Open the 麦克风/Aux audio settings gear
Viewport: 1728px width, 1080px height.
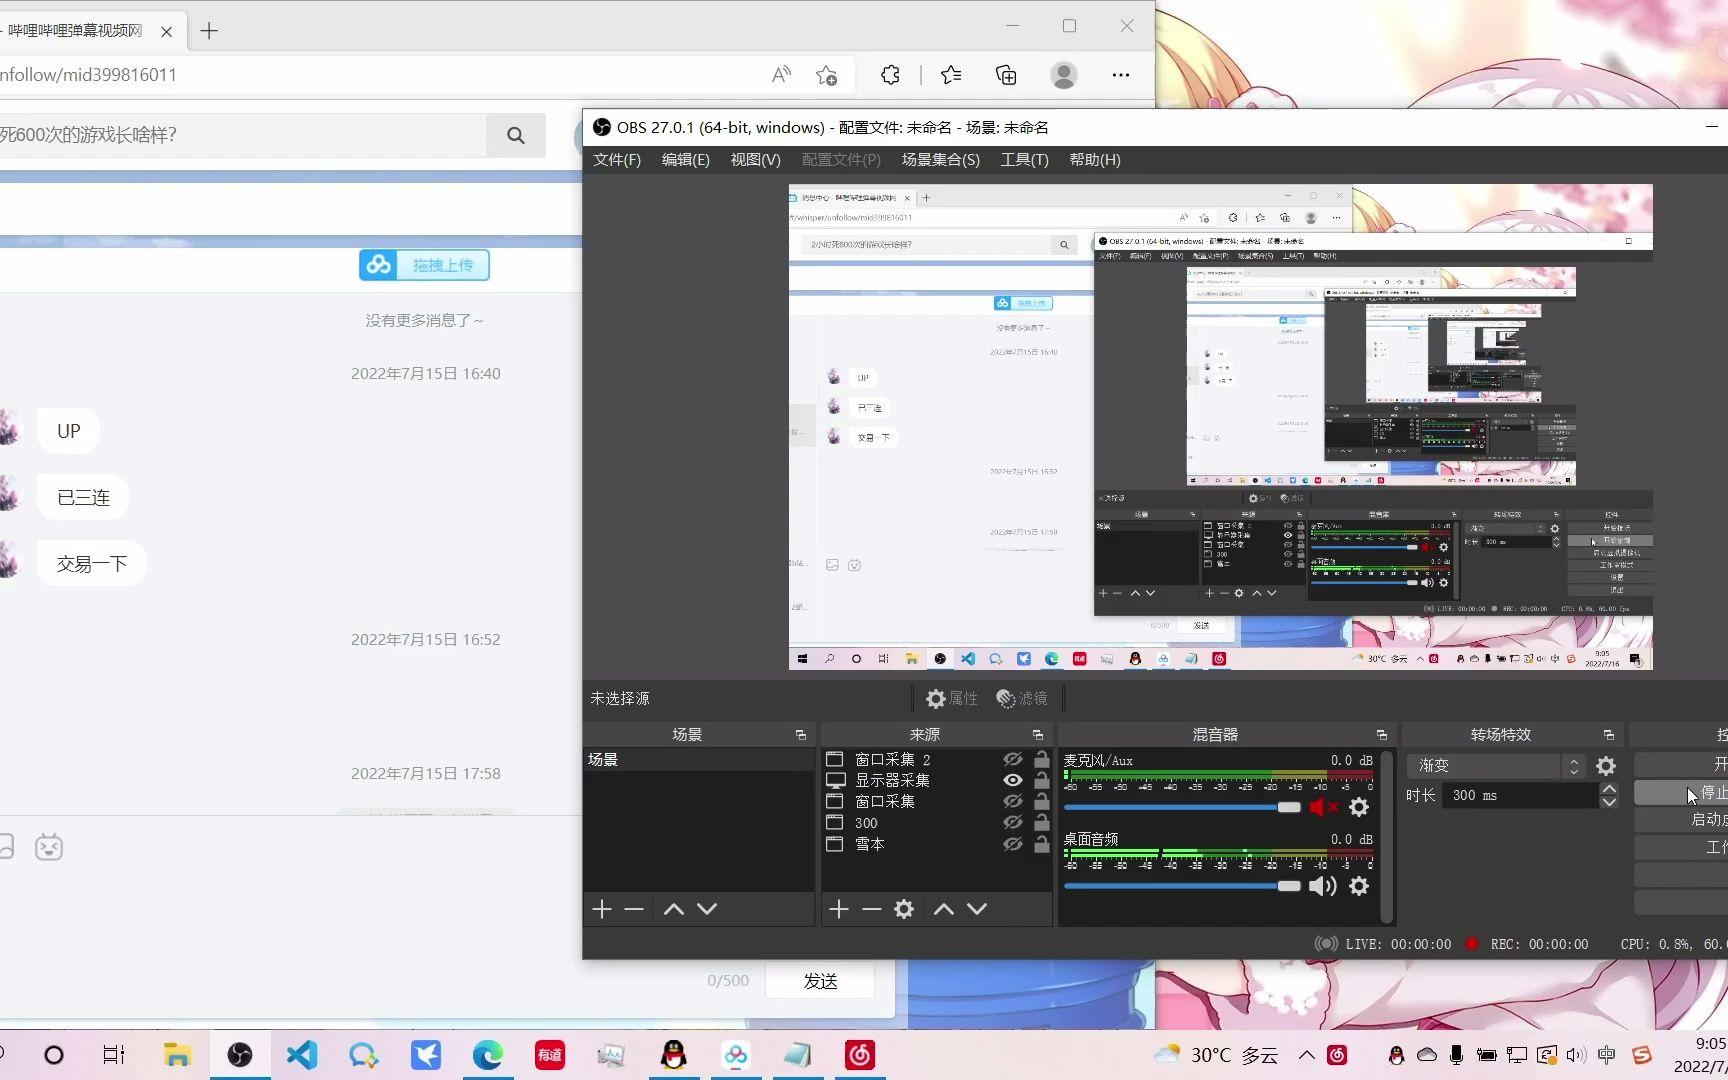pyautogui.click(x=1359, y=807)
